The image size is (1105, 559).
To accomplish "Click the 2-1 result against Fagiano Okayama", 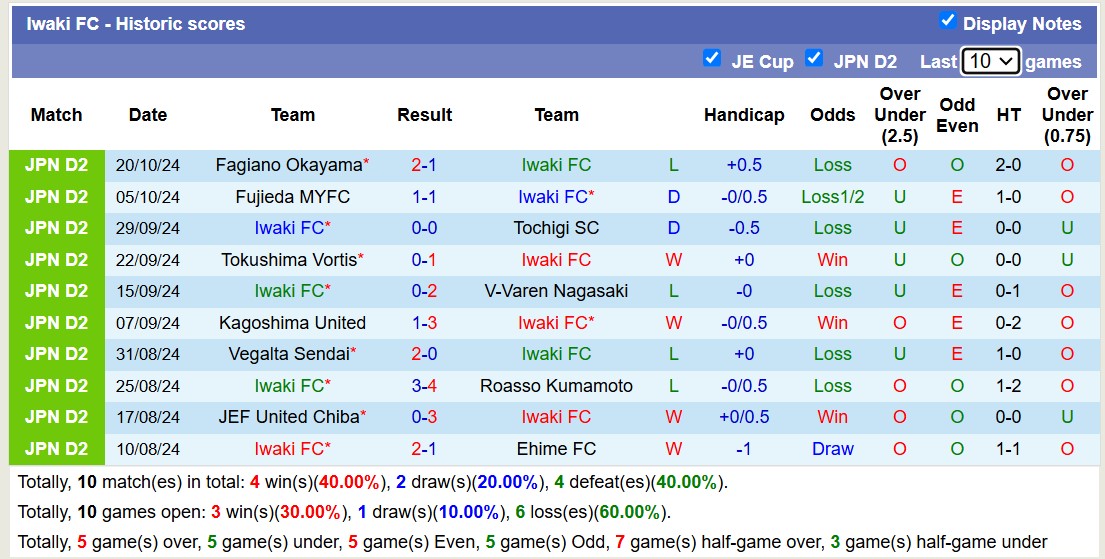I will point(424,165).
